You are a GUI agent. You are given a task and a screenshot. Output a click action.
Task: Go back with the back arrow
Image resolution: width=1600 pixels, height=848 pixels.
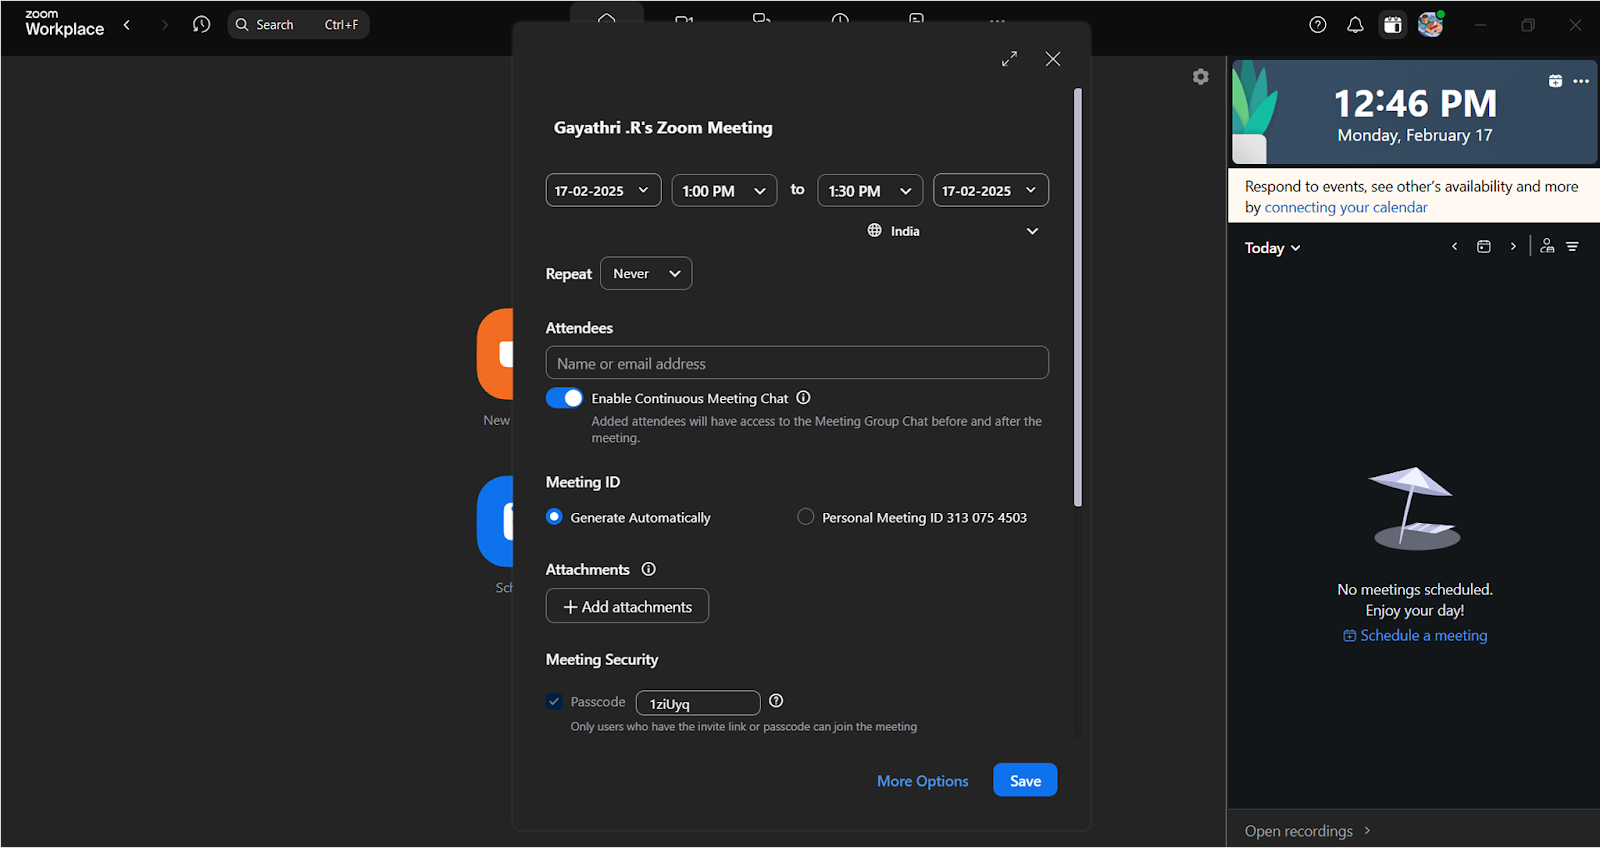[x=127, y=25]
